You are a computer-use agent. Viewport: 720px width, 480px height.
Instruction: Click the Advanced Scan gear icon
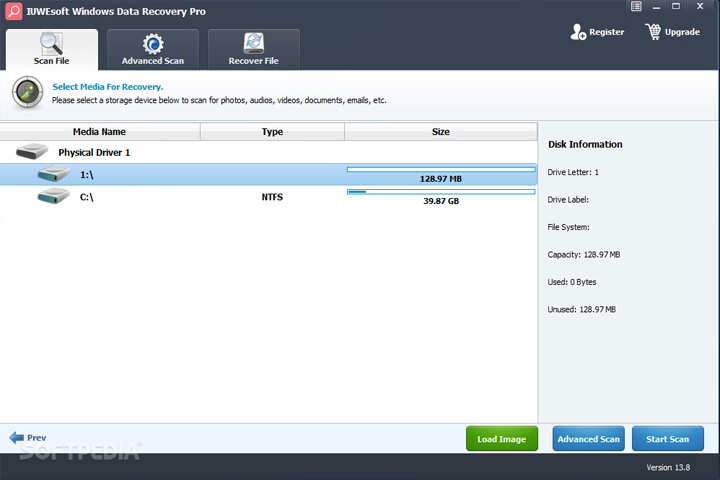153,44
